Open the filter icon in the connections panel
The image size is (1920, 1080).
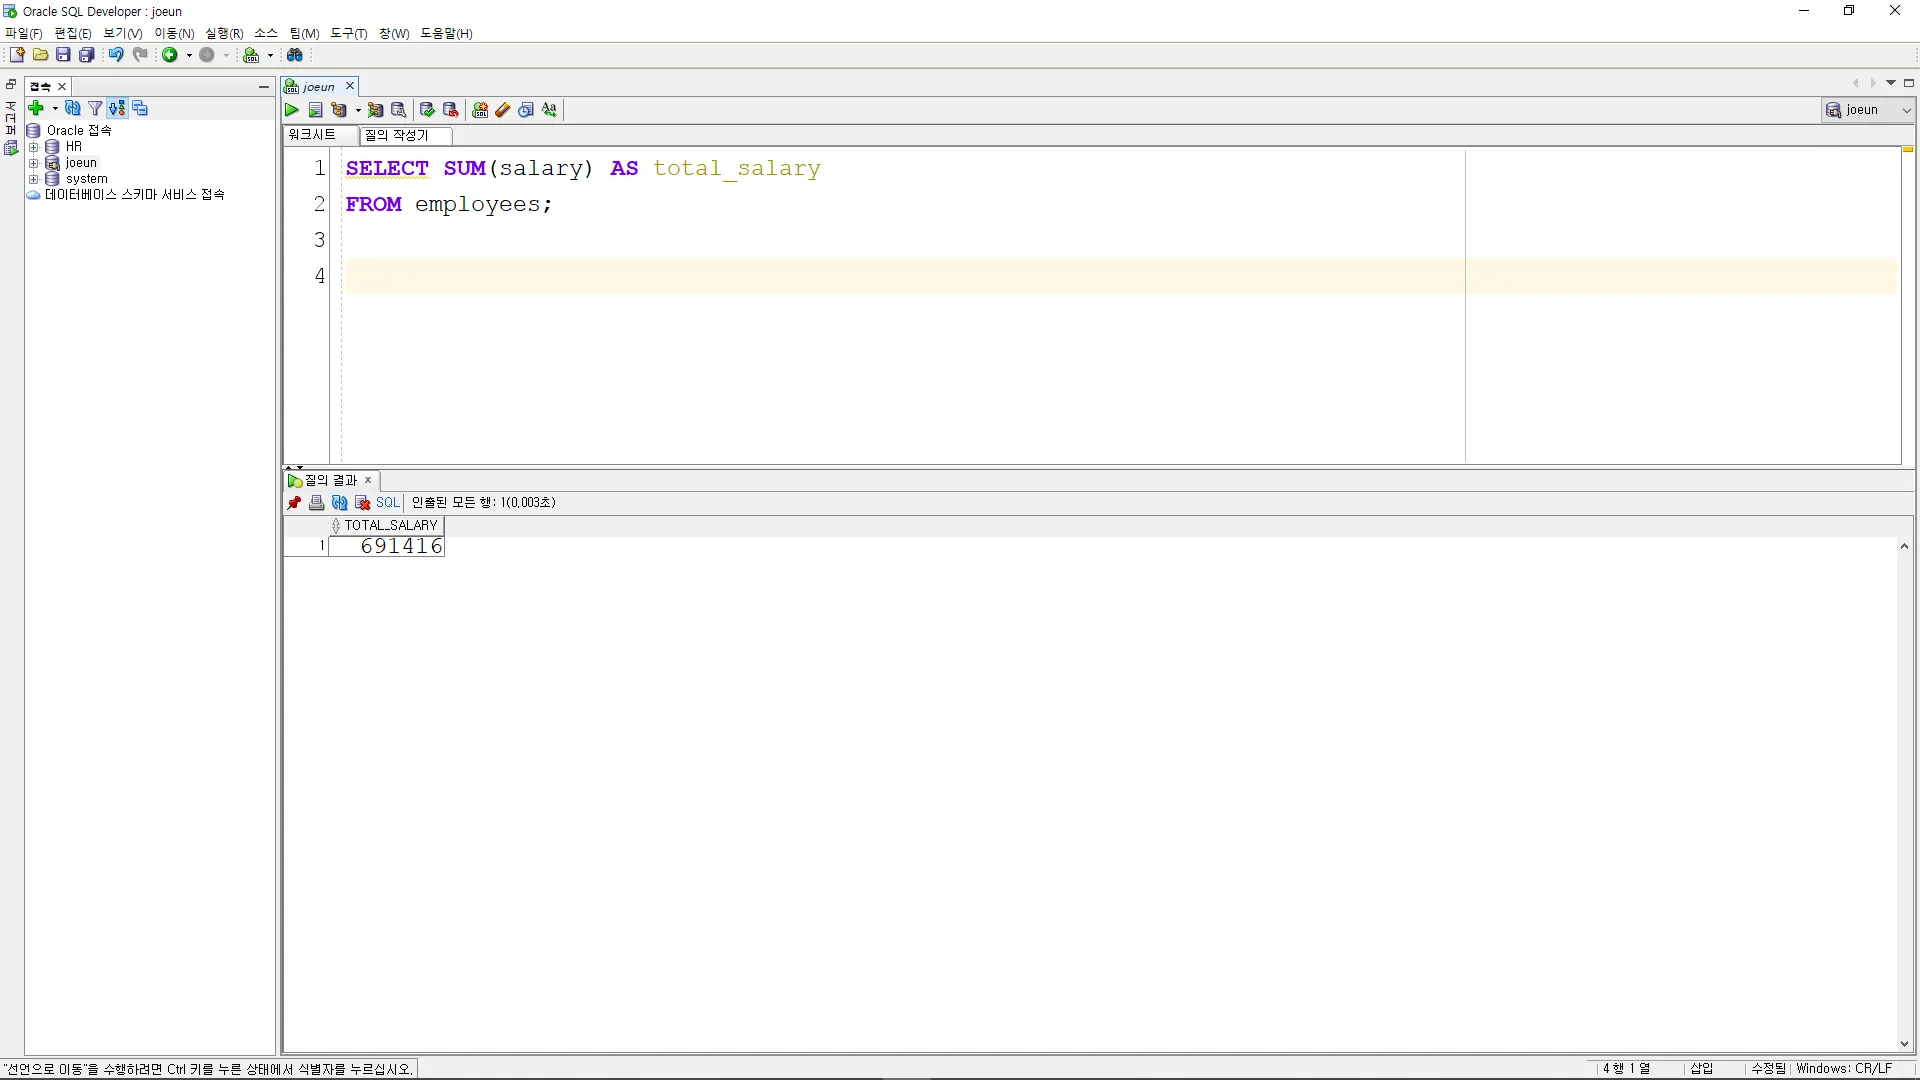[95, 108]
